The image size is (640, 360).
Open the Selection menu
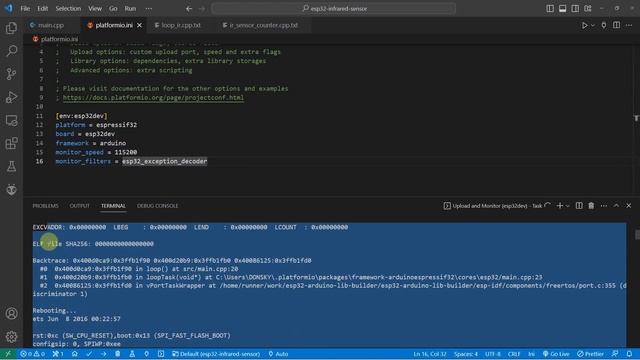(68, 9)
